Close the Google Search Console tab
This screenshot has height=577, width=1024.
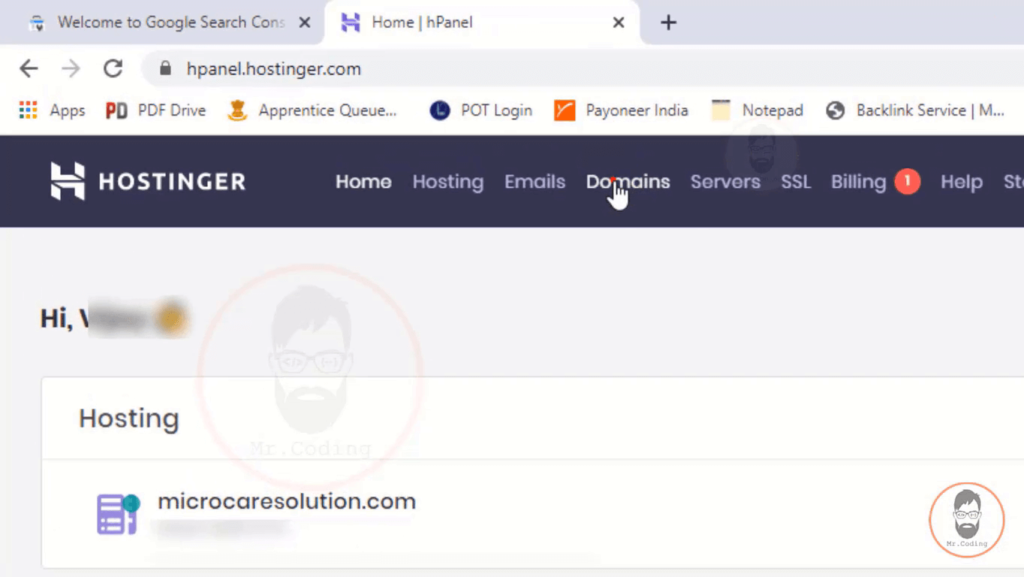304,23
